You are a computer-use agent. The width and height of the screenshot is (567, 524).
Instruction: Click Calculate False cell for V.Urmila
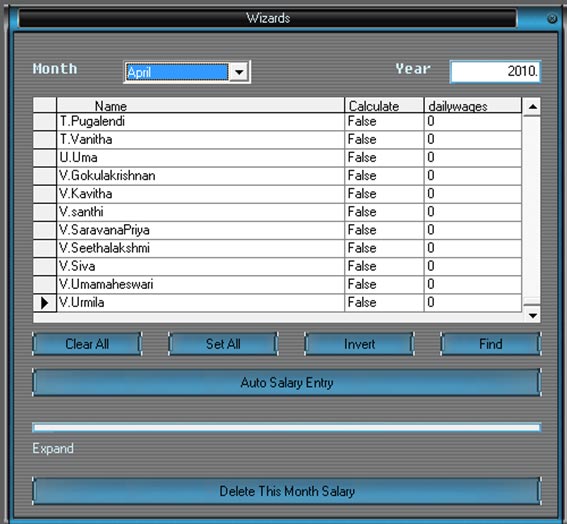click(x=384, y=303)
